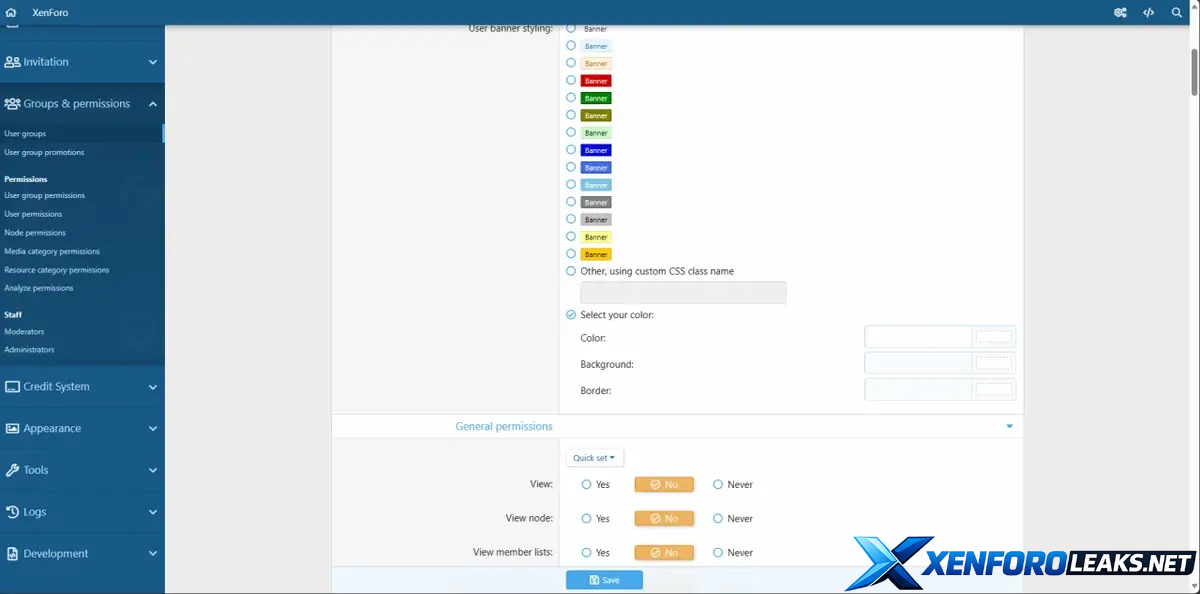Open the search magnifier icon

(x=1176, y=13)
